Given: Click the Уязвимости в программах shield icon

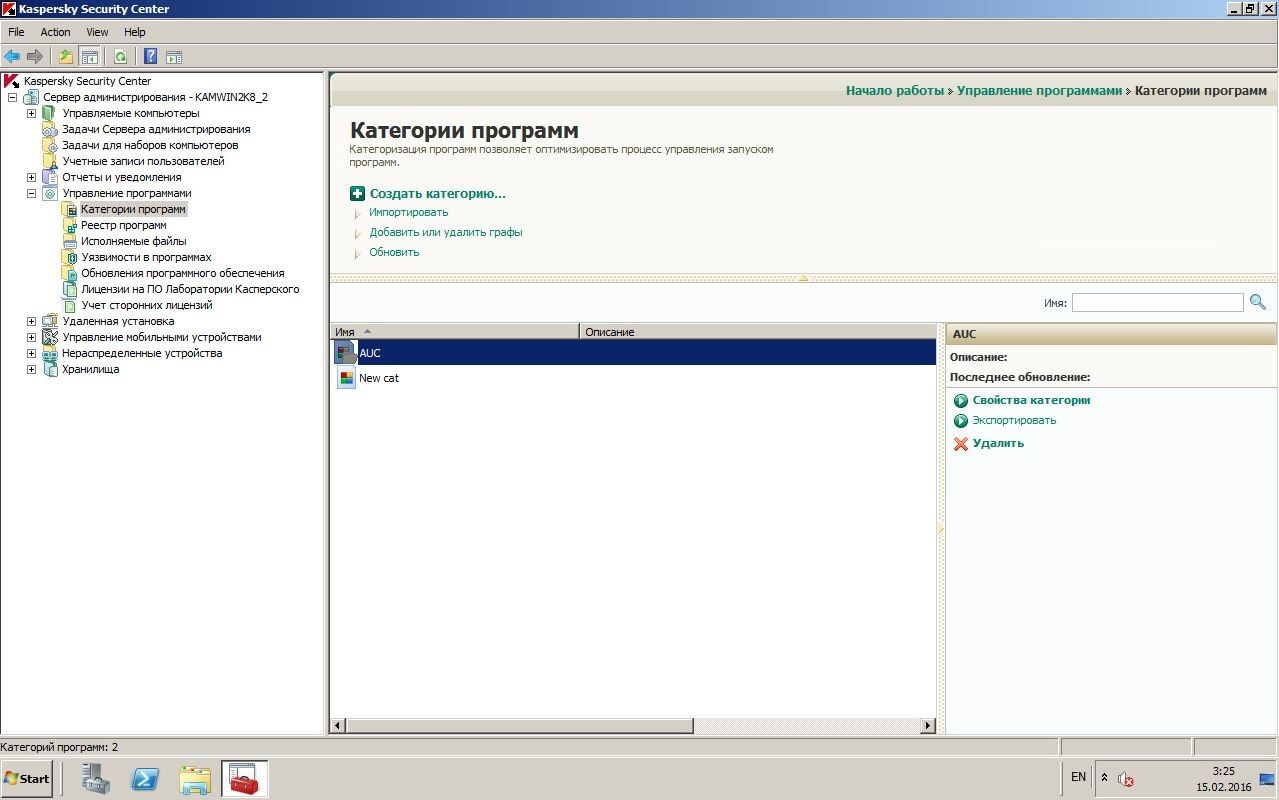Looking at the screenshot, I should (69, 257).
